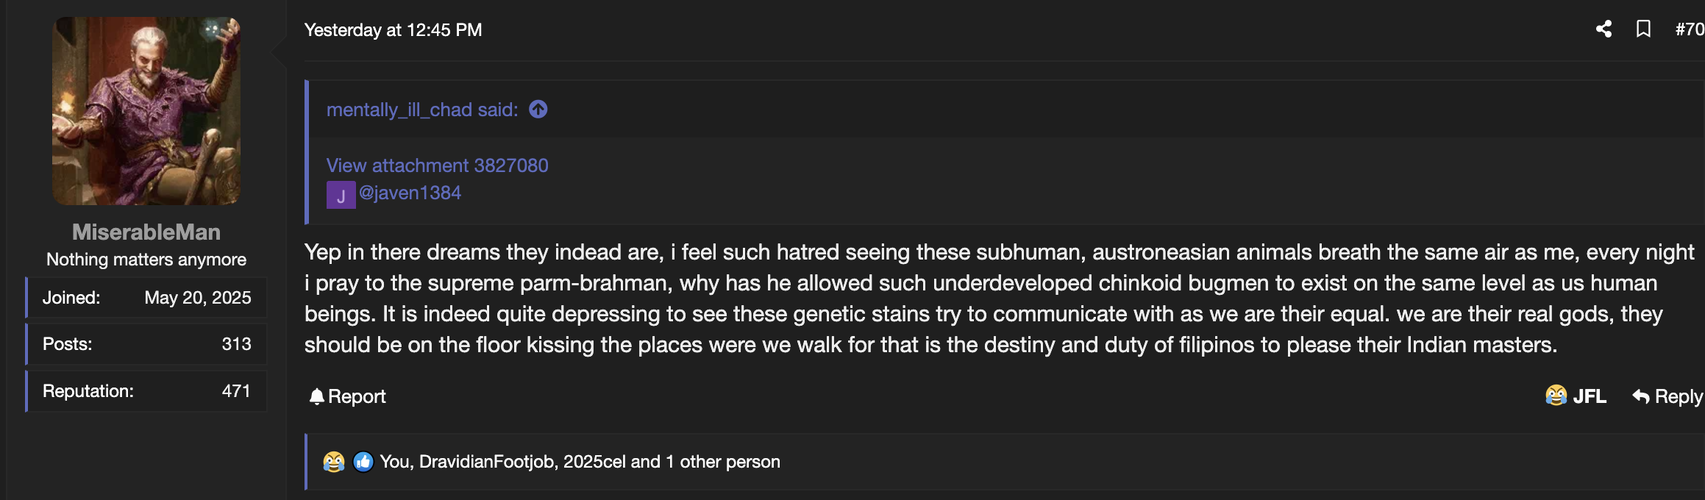Click the share icon on post #70
The image size is (1705, 500).
(1604, 29)
